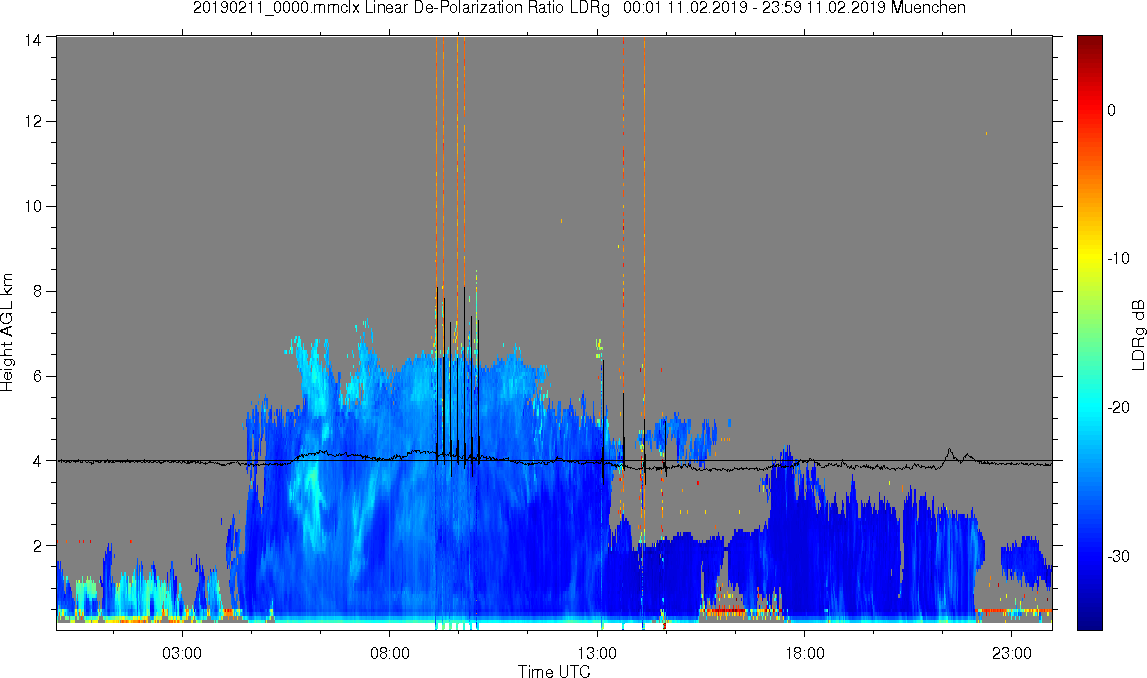Click the 14 height tick label
The image size is (1147, 678).
(32, 40)
